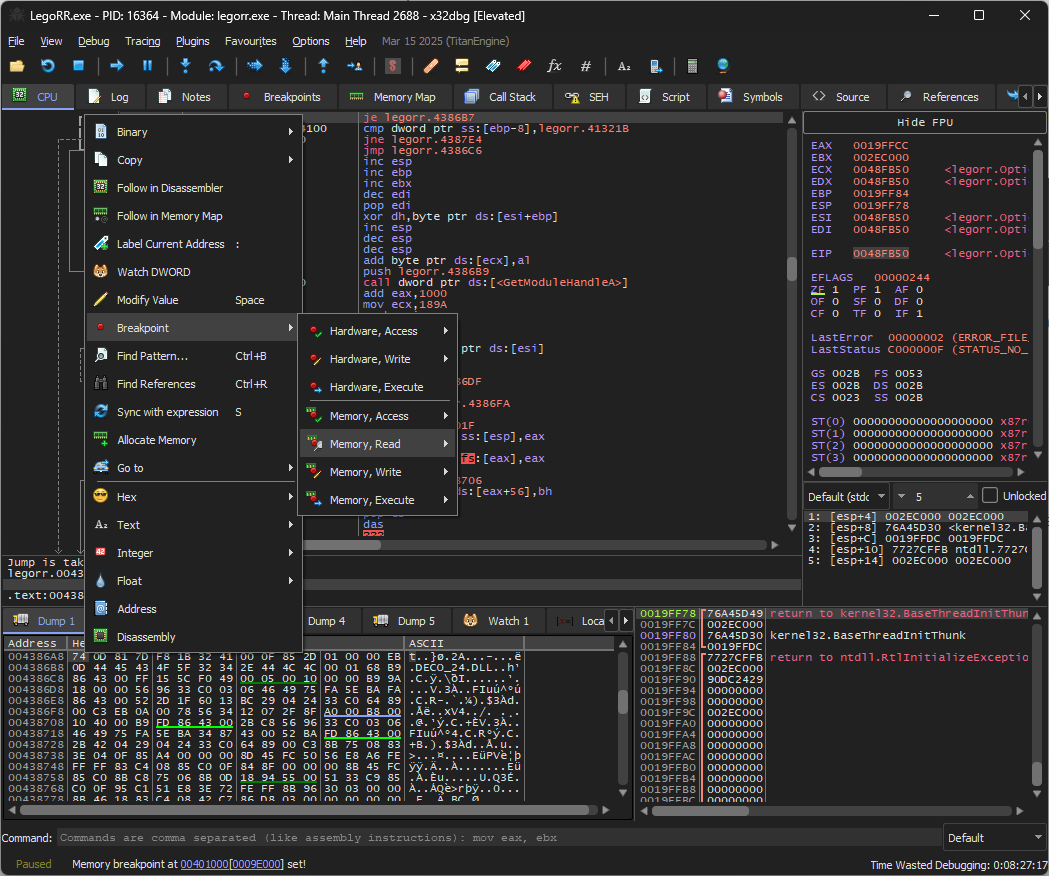This screenshot has width=1049, height=876.
Task: Switch to the Breakpoints tab
Action: point(282,97)
